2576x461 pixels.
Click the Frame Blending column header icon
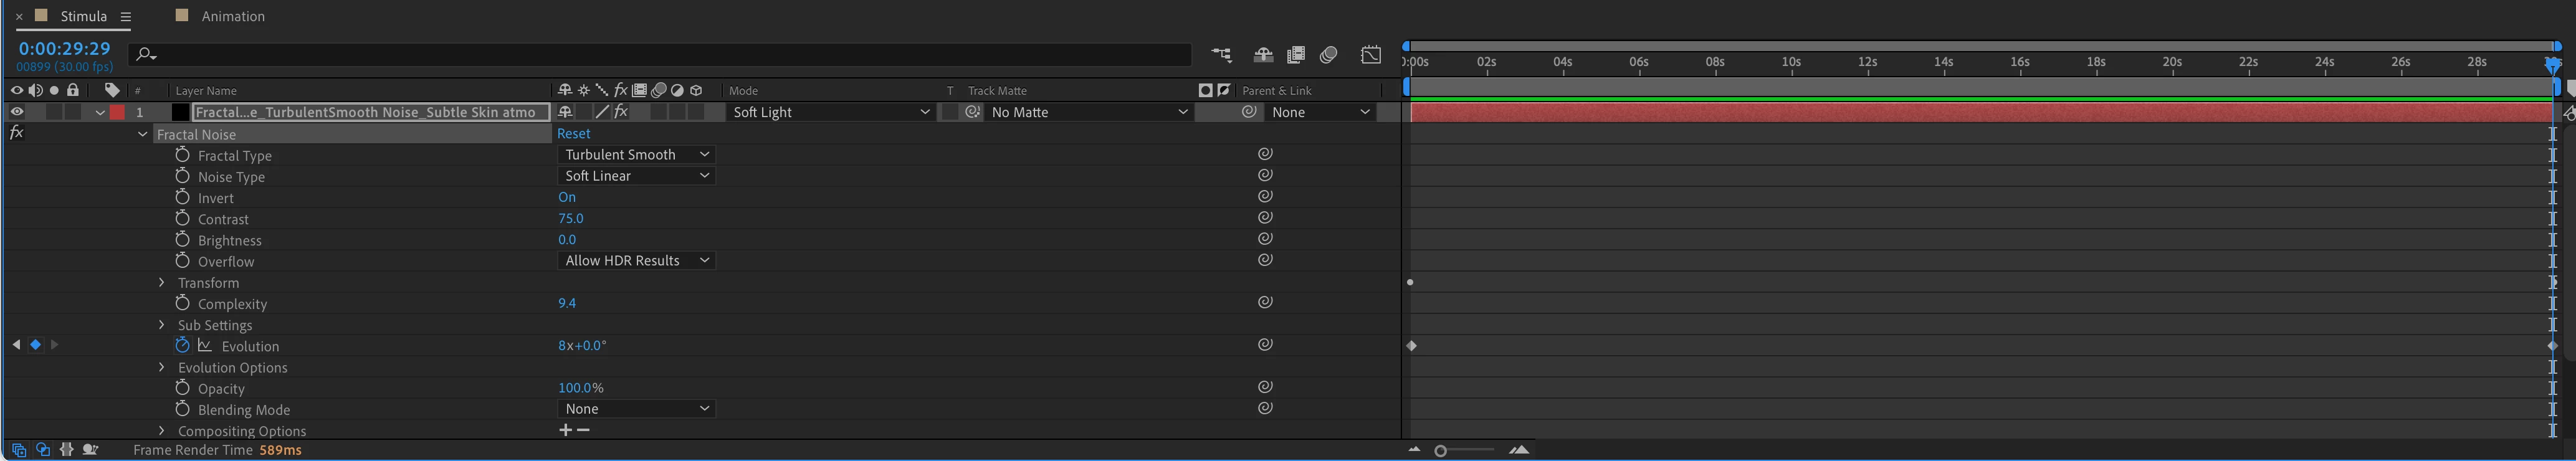click(640, 90)
